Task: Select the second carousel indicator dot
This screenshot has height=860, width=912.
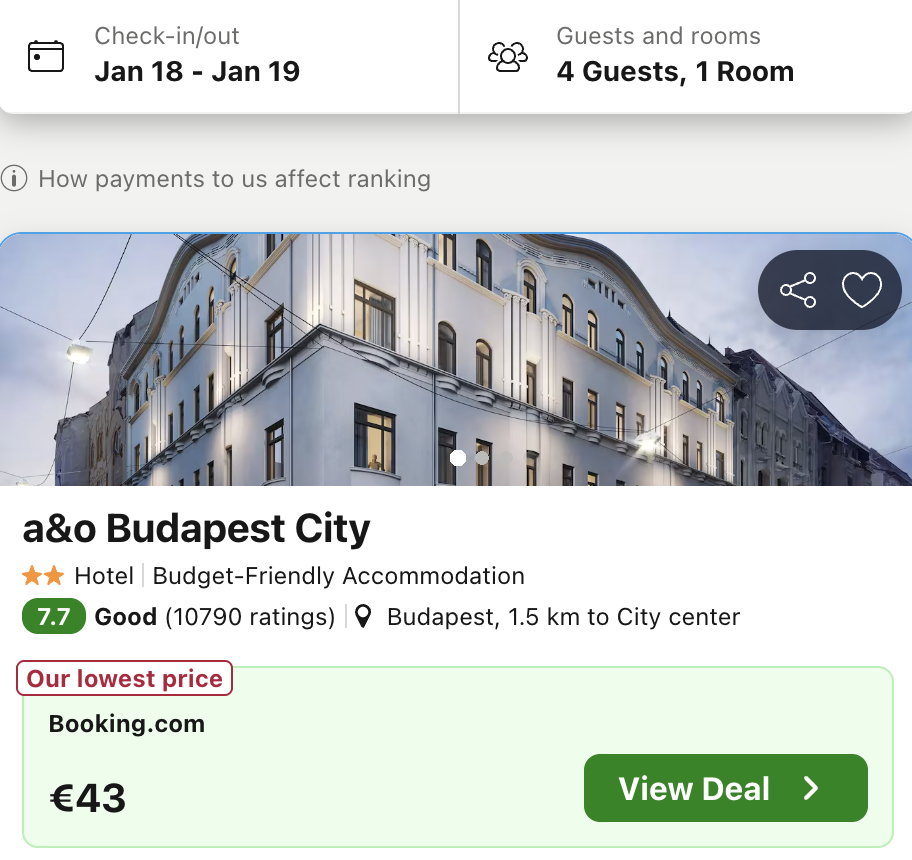Action: 482,458
